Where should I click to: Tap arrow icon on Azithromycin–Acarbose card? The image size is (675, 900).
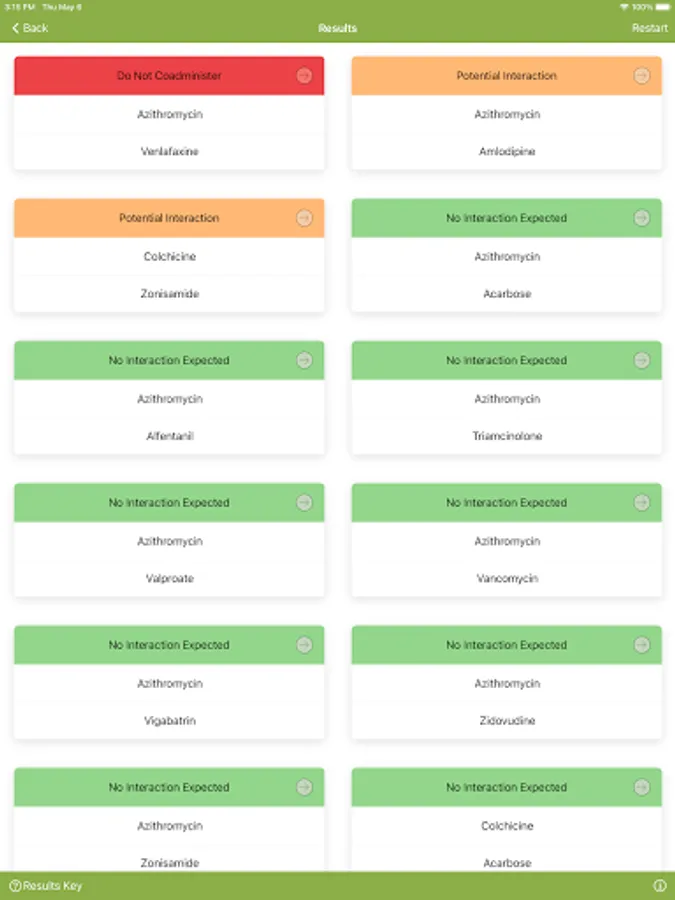(641, 218)
